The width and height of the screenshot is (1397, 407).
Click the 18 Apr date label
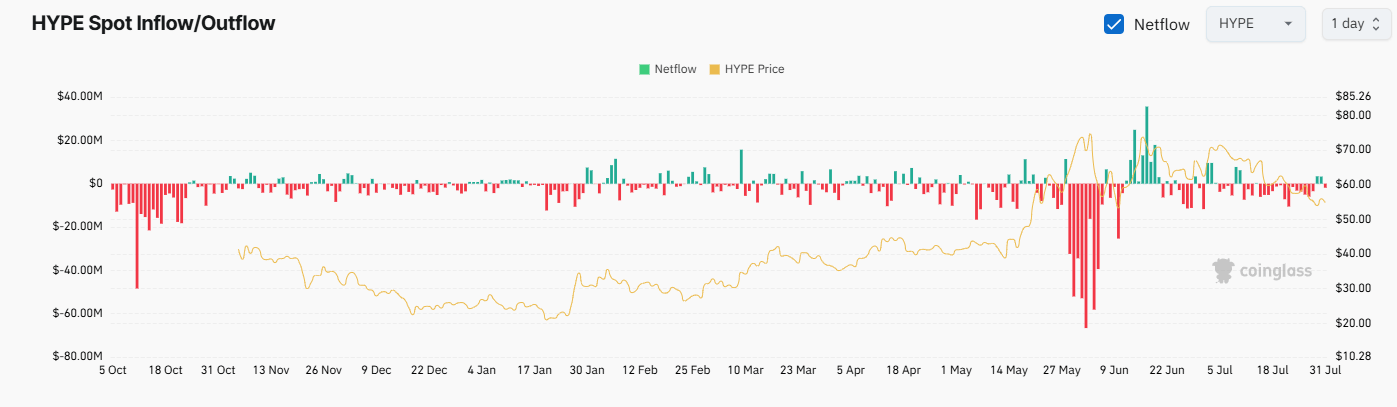pos(903,370)
